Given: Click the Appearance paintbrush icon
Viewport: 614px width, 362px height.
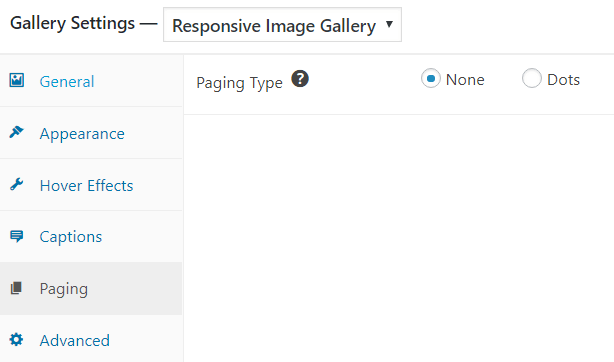Looking at the screenshot, I should [x=16, y=132].
